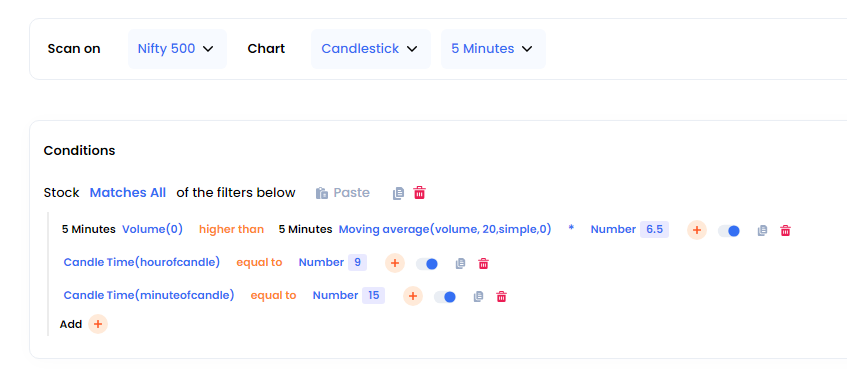Edit the Volume(0) indicator
The height and width of the screenshot is (374, 847).
point(152,230)
